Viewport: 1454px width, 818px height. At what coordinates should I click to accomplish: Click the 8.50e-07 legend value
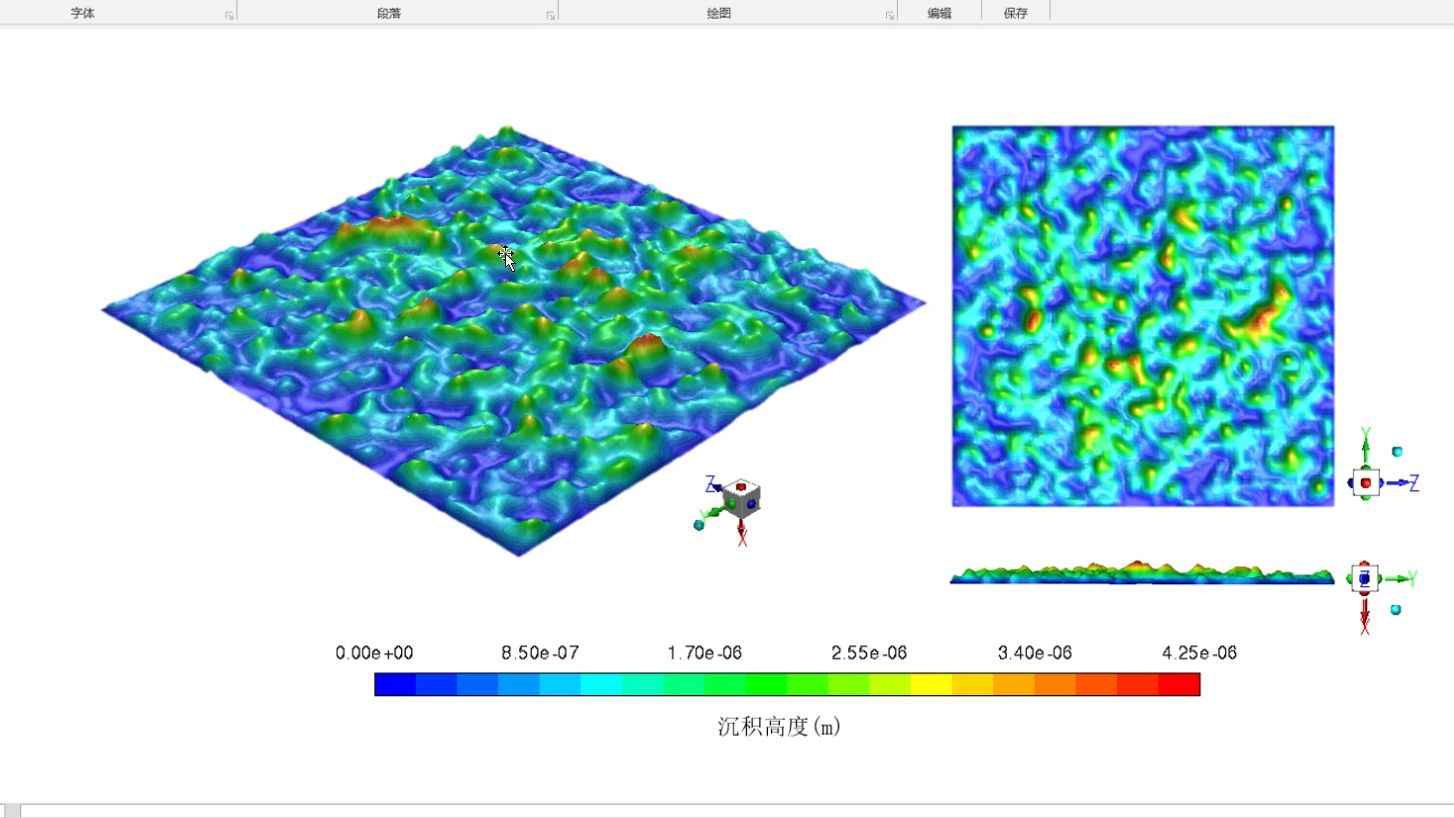(x=540, y=653)
